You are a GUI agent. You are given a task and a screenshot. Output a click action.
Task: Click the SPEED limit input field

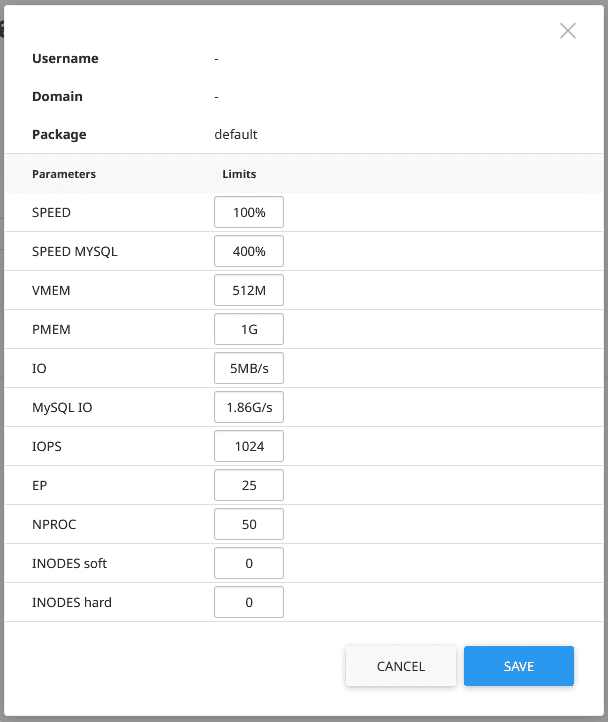pyautogui.click(x=249, y=213)
